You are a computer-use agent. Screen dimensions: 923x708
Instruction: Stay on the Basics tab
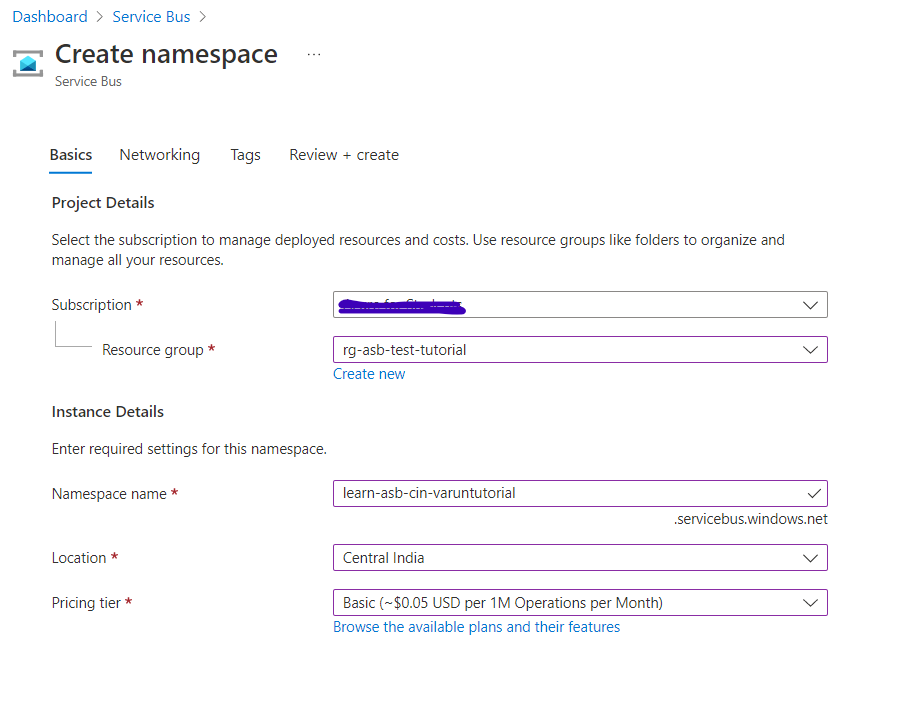(70, 154)
